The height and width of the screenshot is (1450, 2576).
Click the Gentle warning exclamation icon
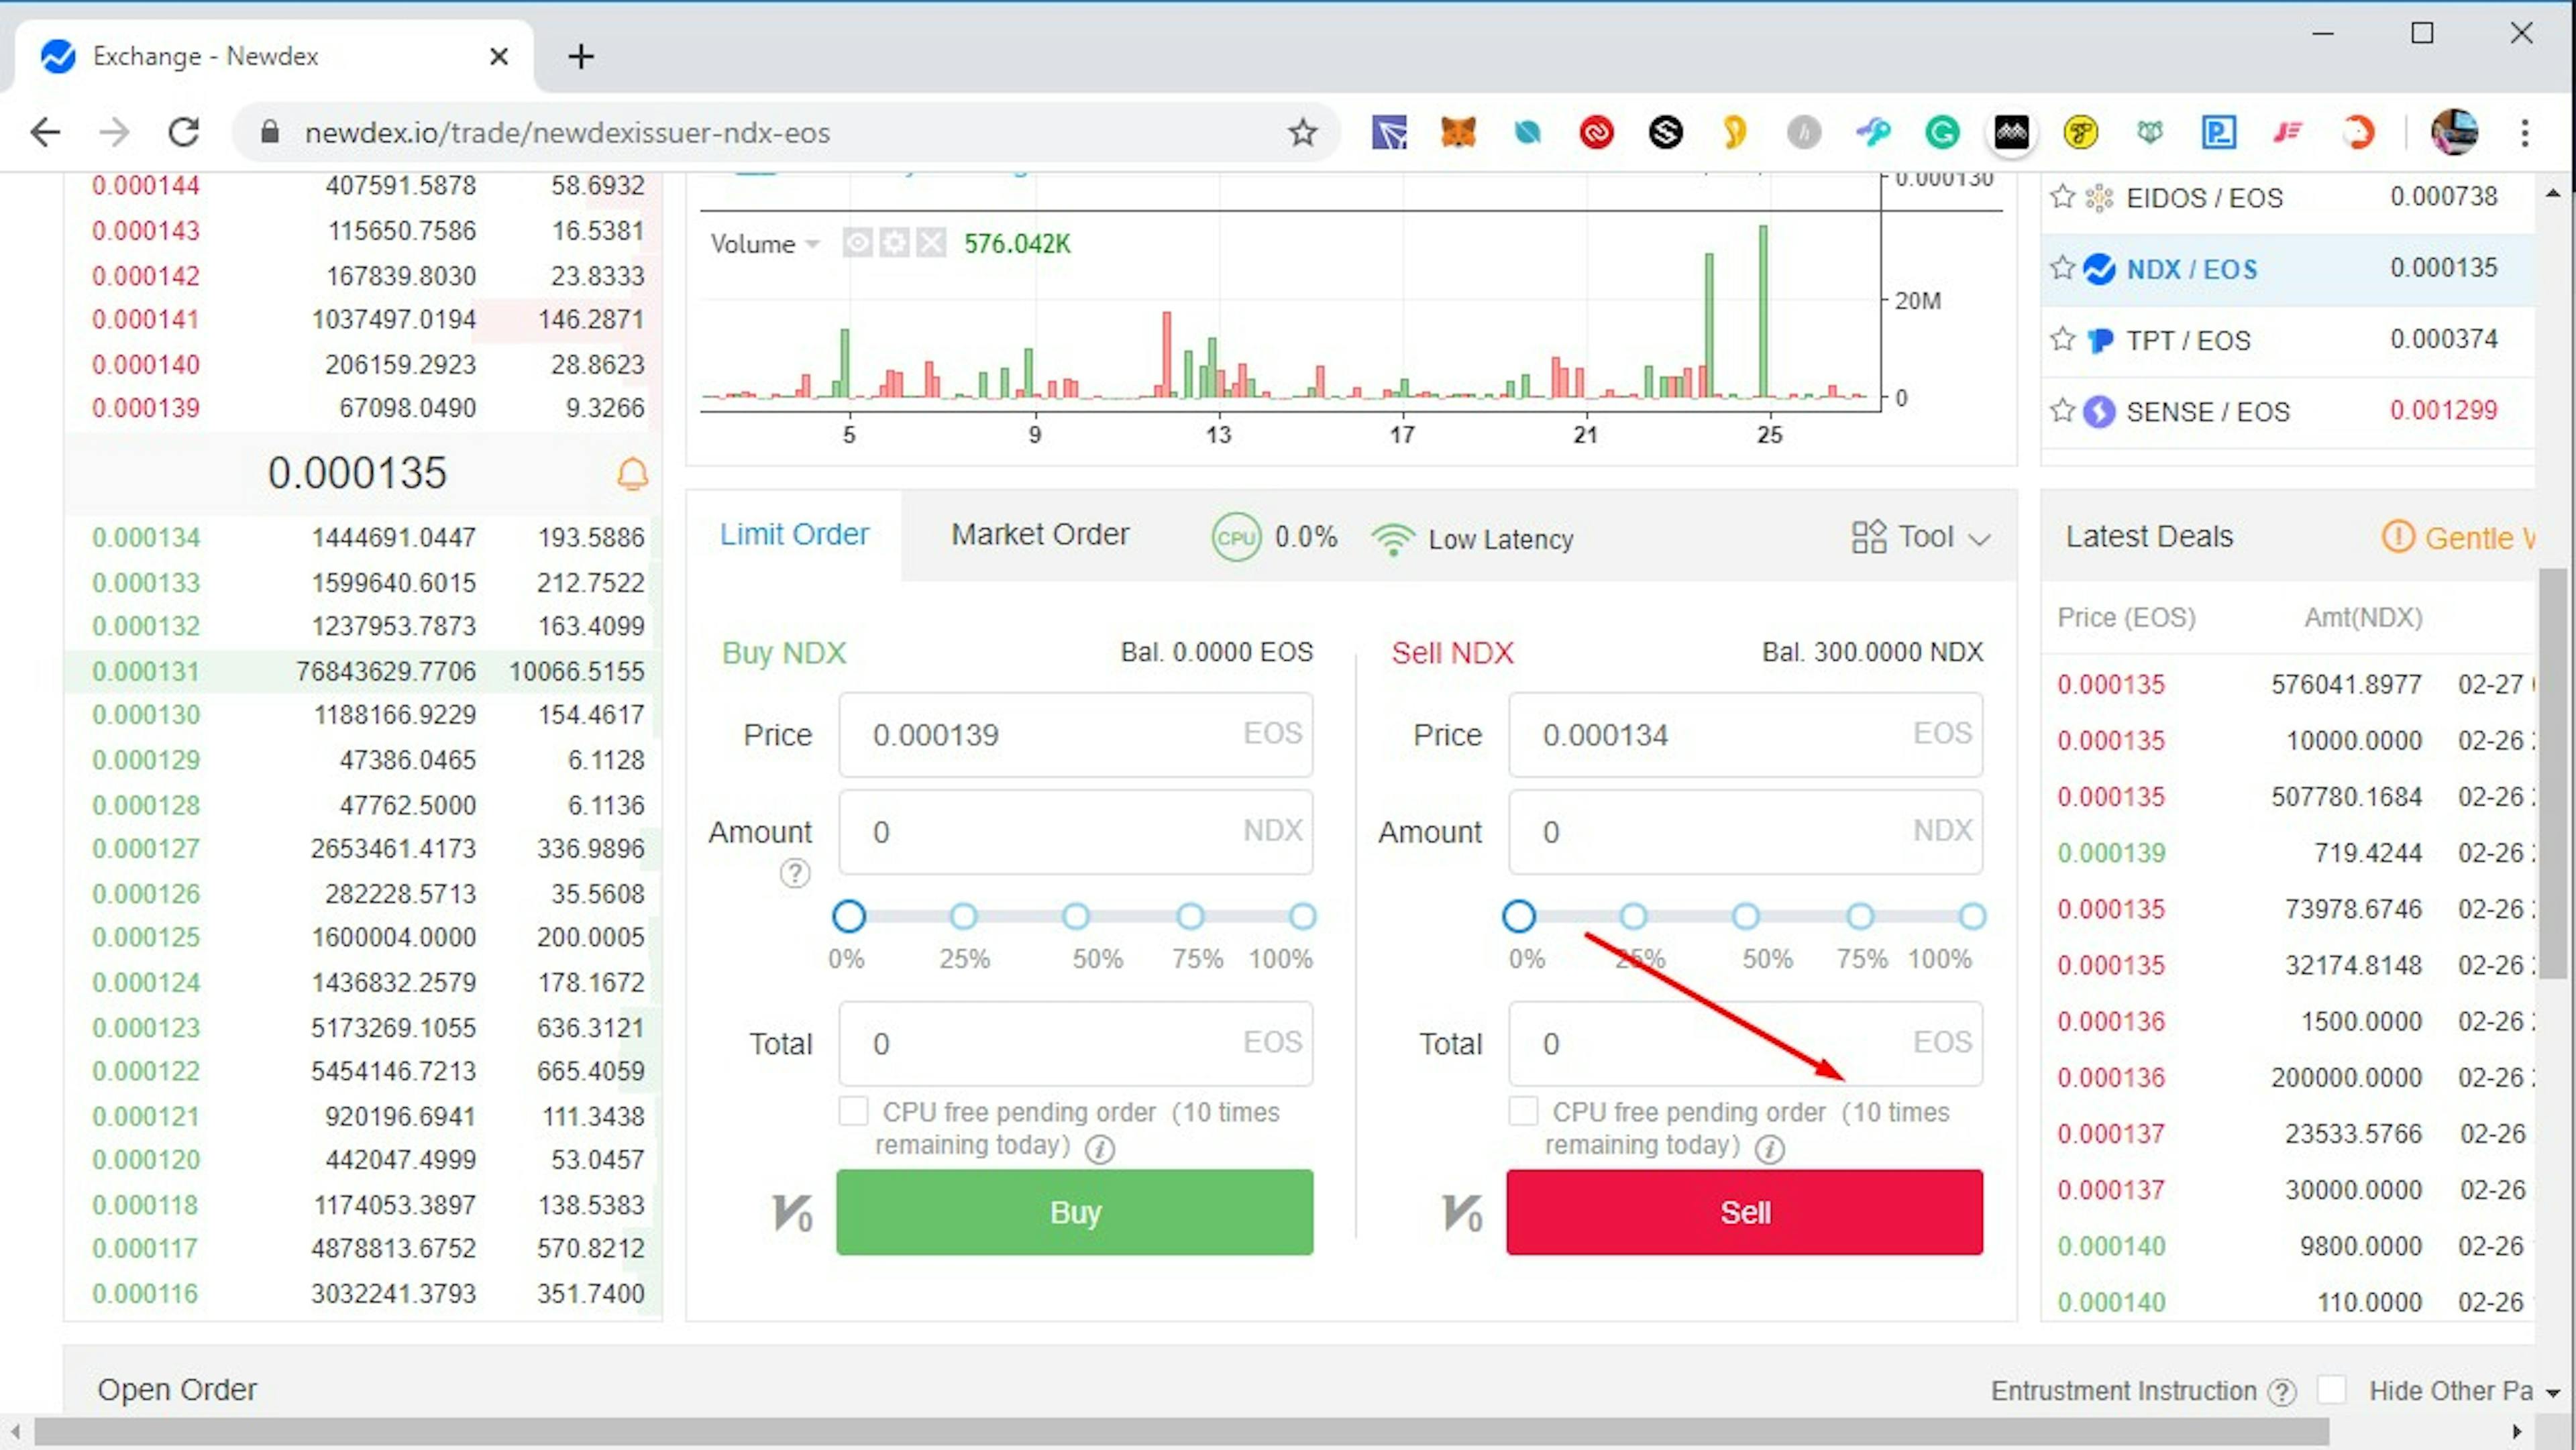[x=2397, y=537]
